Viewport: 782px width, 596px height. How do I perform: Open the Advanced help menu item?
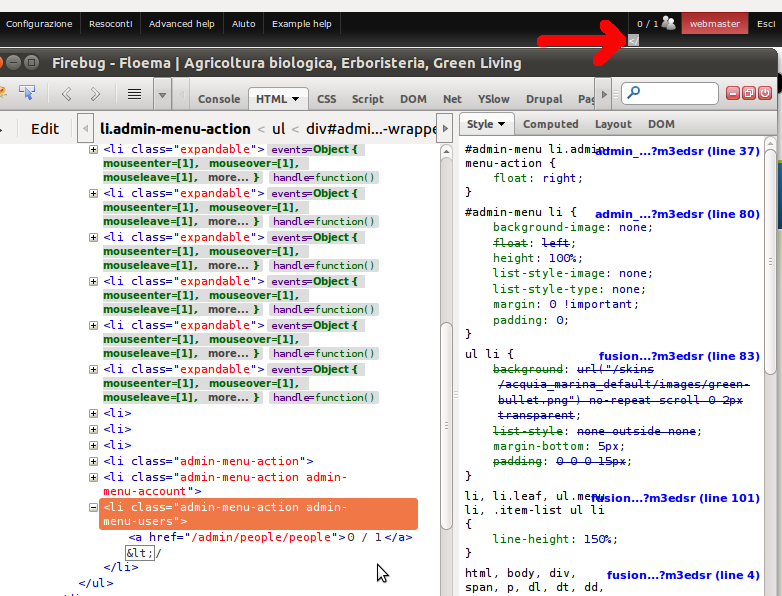point(182,24)
